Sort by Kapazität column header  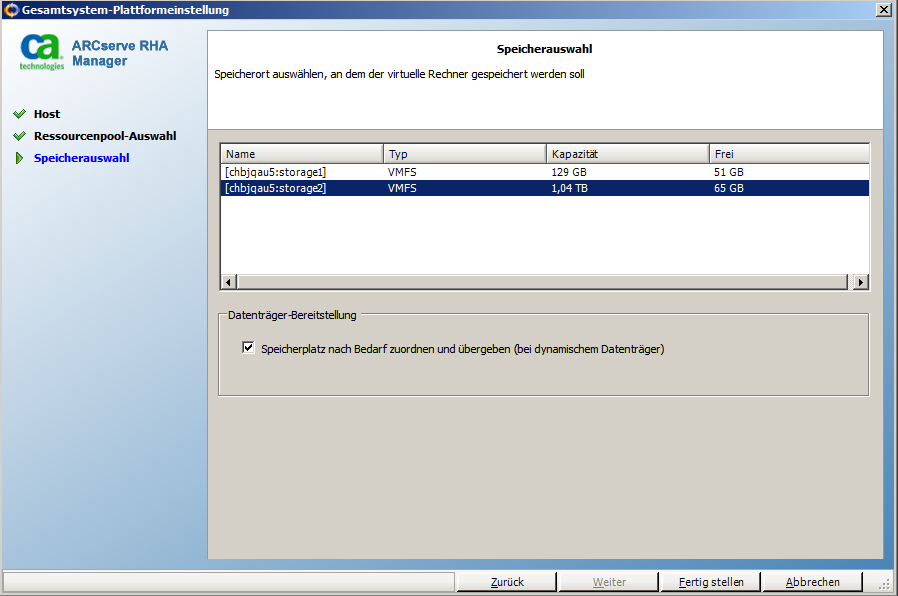coord(628,154)
